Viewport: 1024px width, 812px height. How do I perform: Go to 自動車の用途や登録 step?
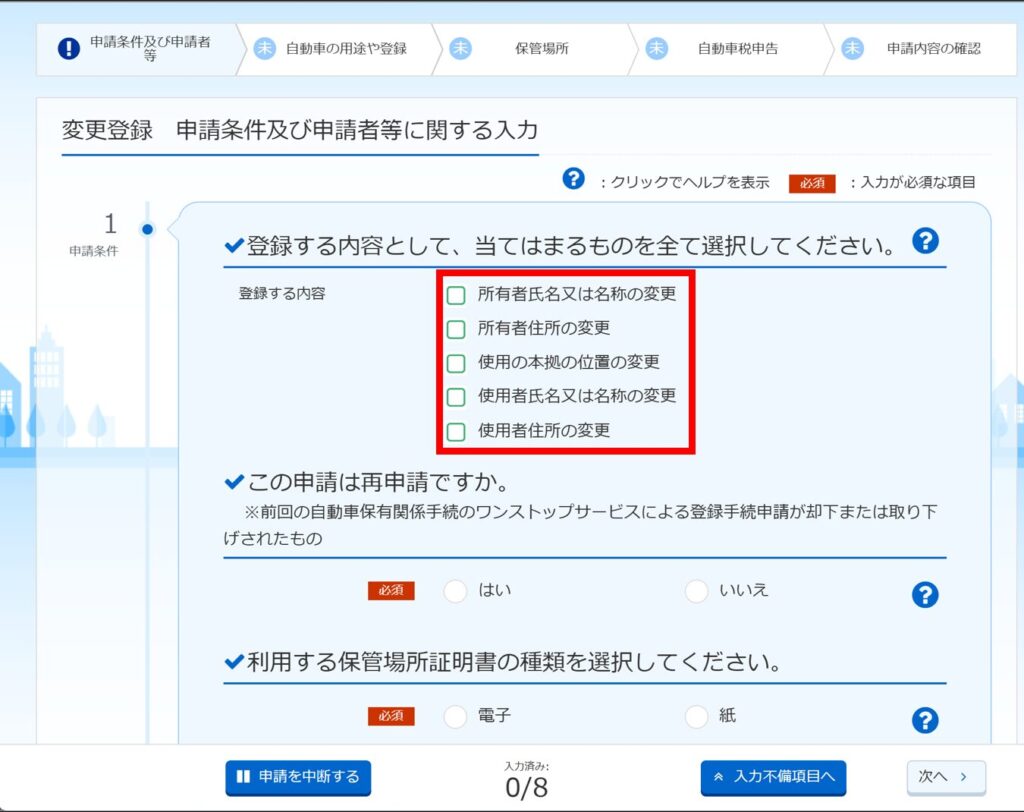click(x=335, y=49)
